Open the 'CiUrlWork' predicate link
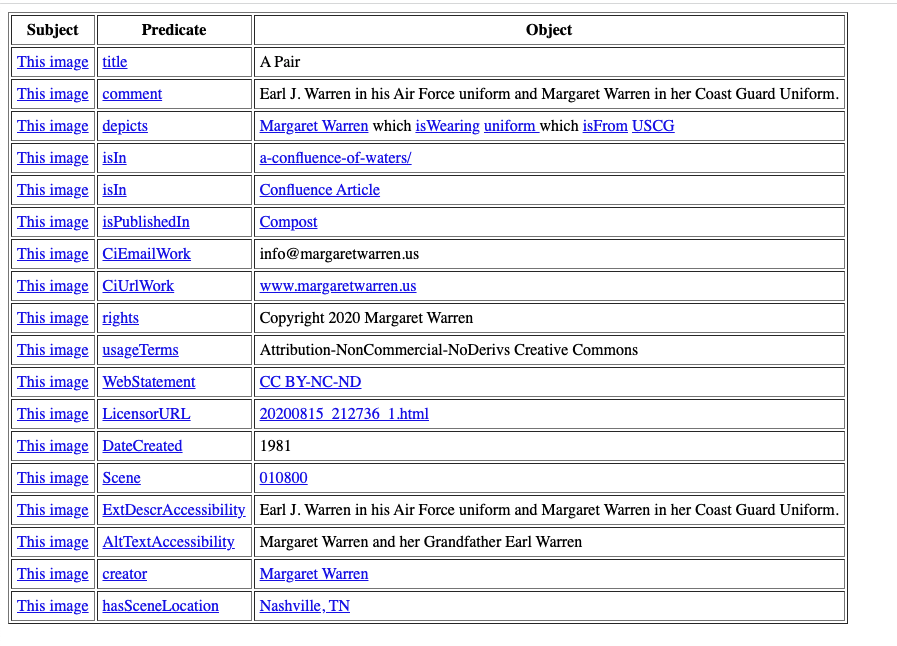This screenshot has width=897, height=646. point(138,286)
